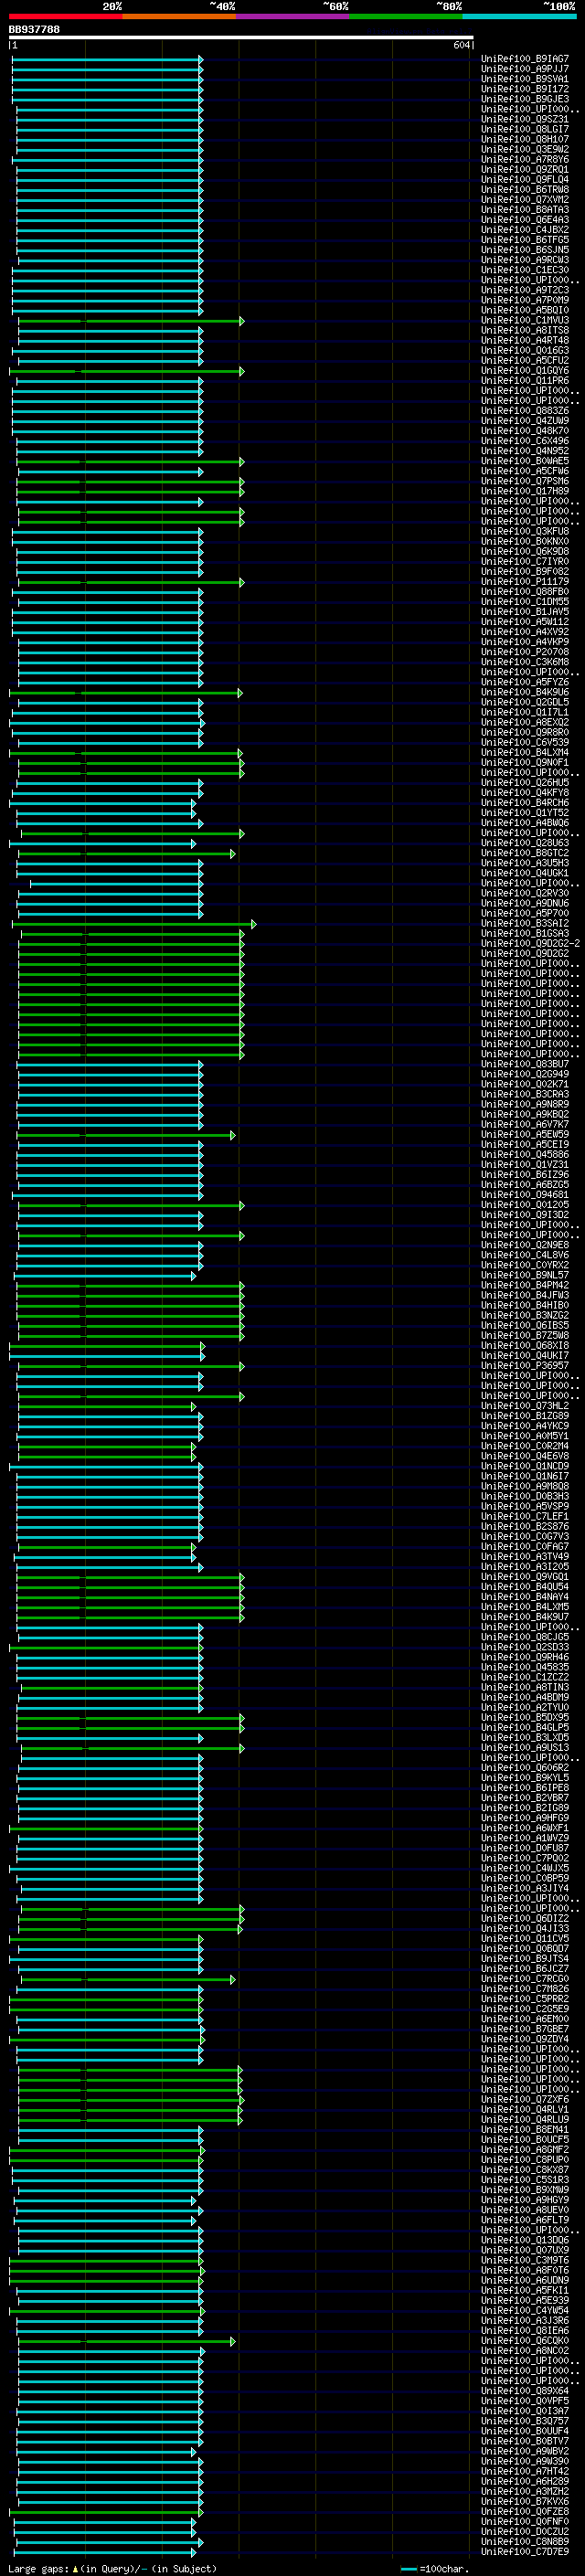Viewport: 585px width, 2576px height.
Task: Click the cyan ~100% identity legend bar
Action: pos(519,16)
